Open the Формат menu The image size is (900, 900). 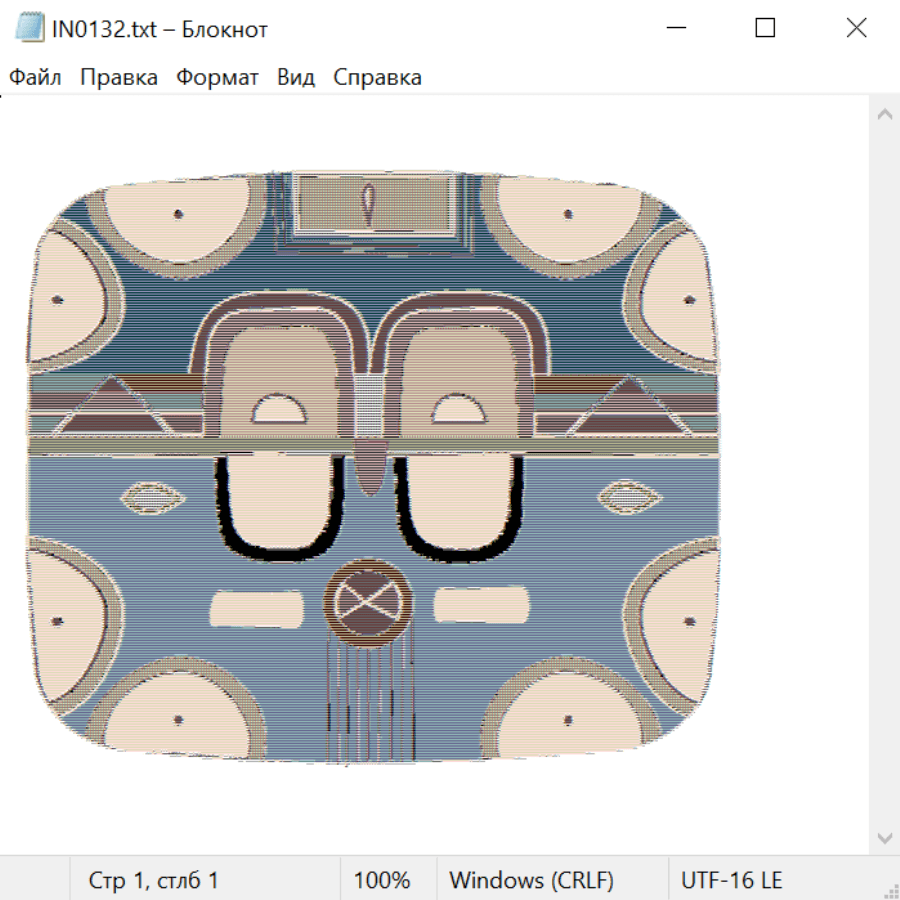[217, 78]
